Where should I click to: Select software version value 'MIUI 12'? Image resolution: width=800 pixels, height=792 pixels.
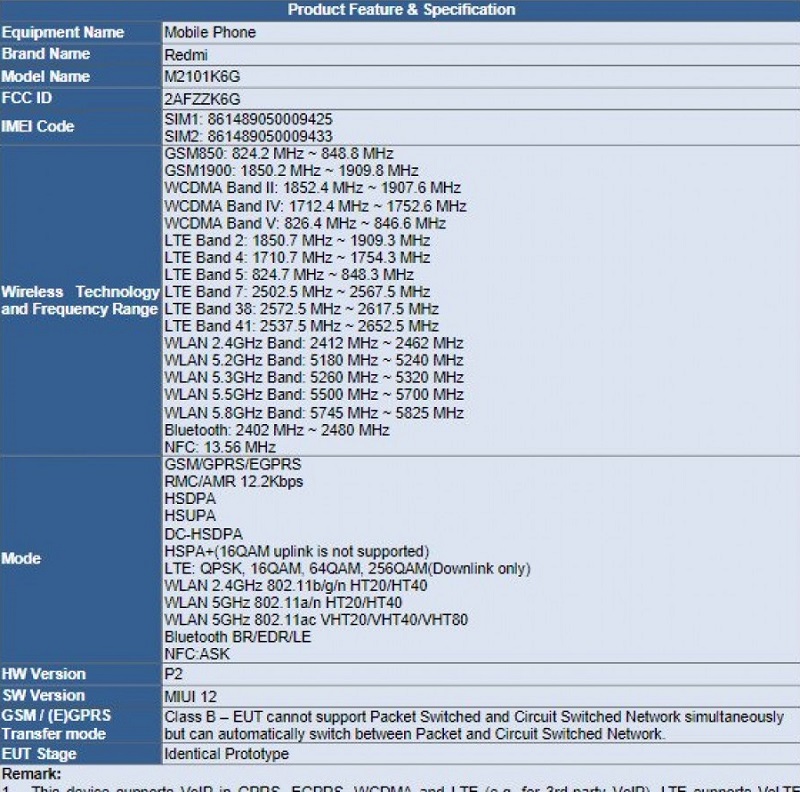[x=190, y=697]
